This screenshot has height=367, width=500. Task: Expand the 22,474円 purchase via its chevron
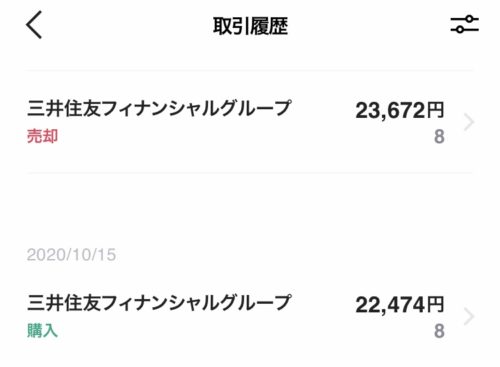click(x=469, y=317)
